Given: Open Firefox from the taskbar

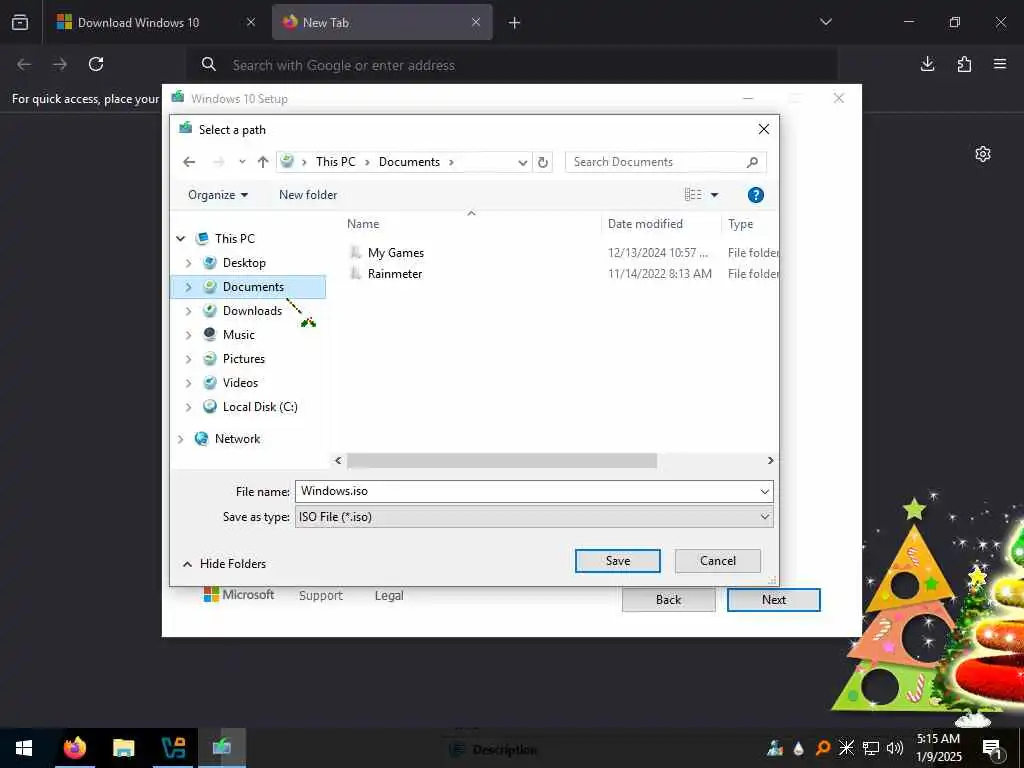Looking at the screenshot, I should tap(74, 748).
